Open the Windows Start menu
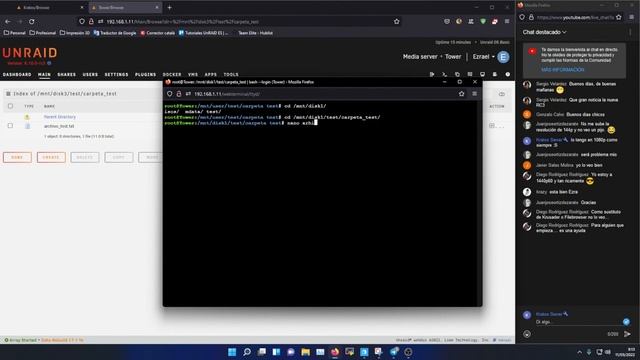 point(232,352)
